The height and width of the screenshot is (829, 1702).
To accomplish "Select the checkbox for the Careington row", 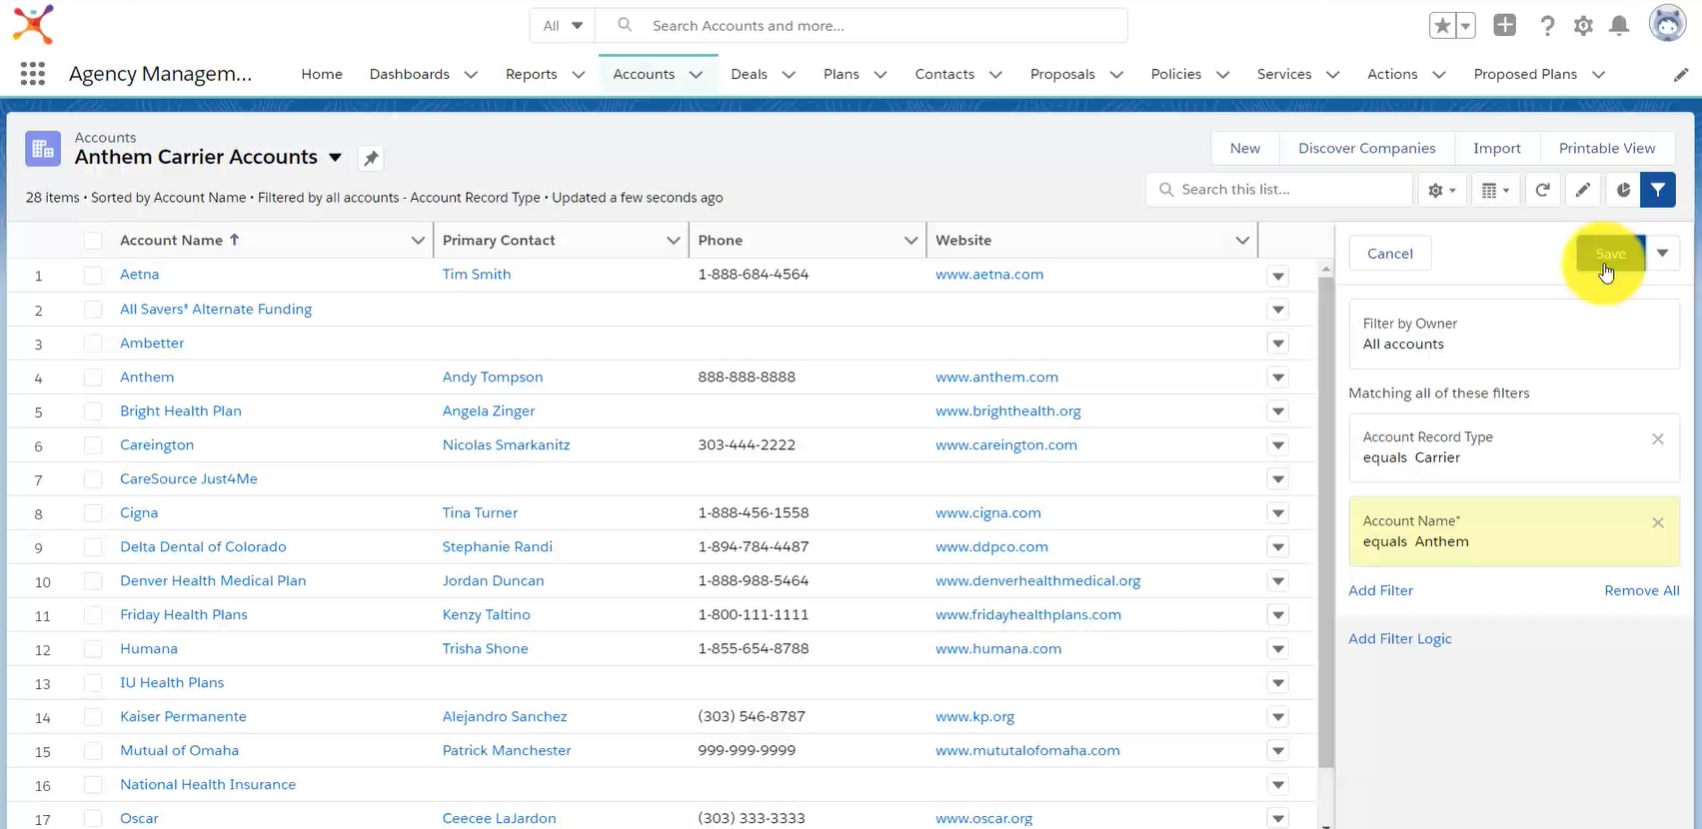I will pos(93,445).
